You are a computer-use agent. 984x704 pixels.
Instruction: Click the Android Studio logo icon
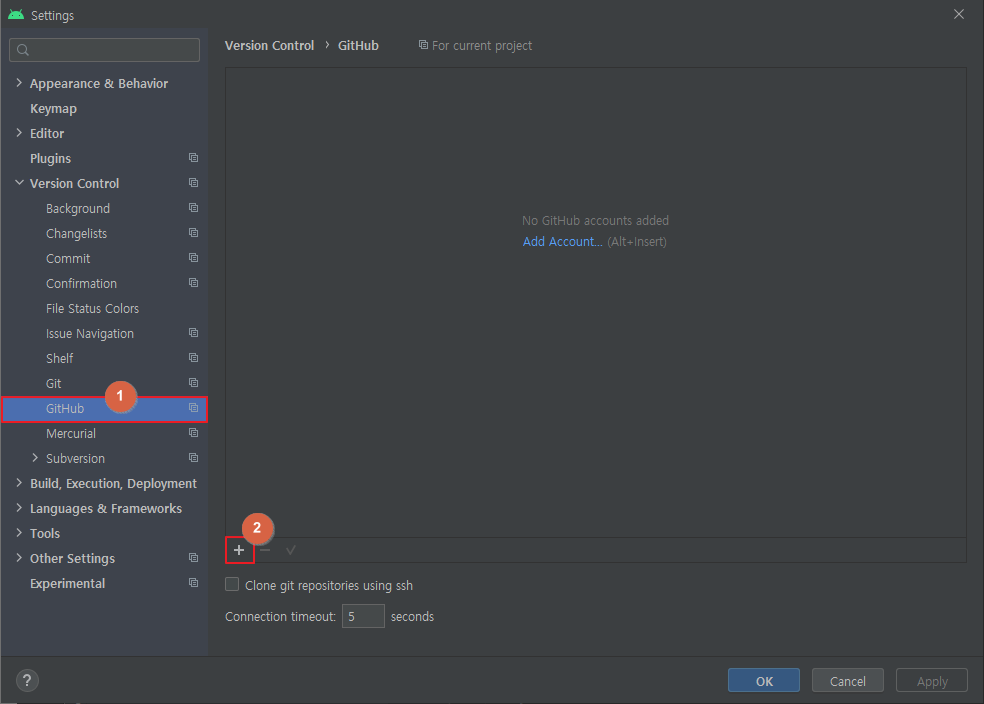click(x=16, y=14)
